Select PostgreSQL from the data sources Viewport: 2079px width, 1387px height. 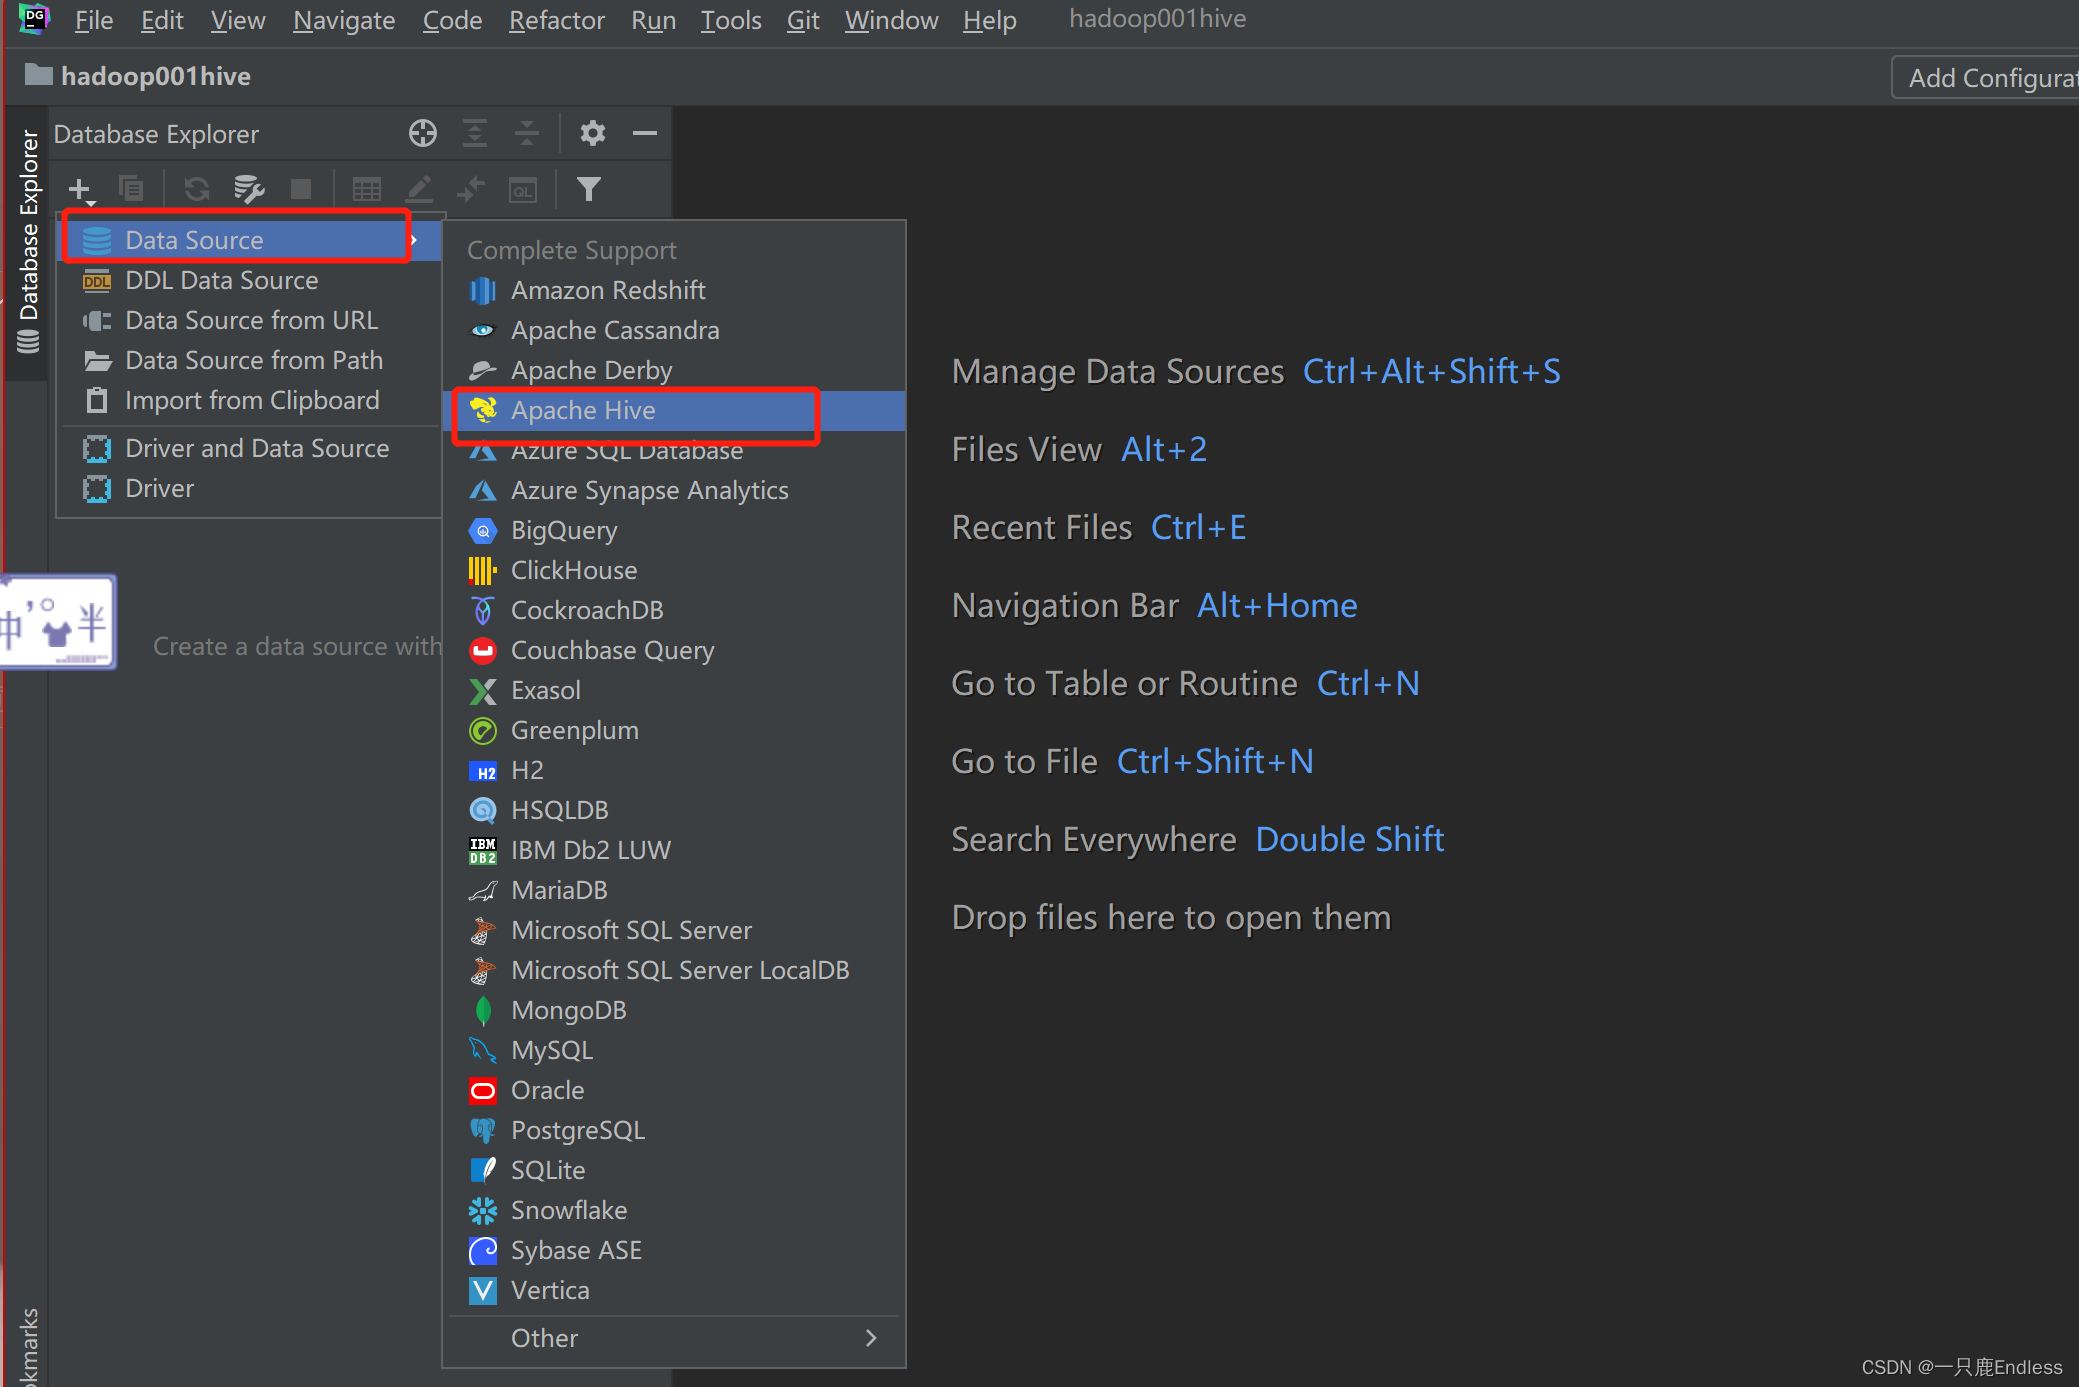(577, 1130)
